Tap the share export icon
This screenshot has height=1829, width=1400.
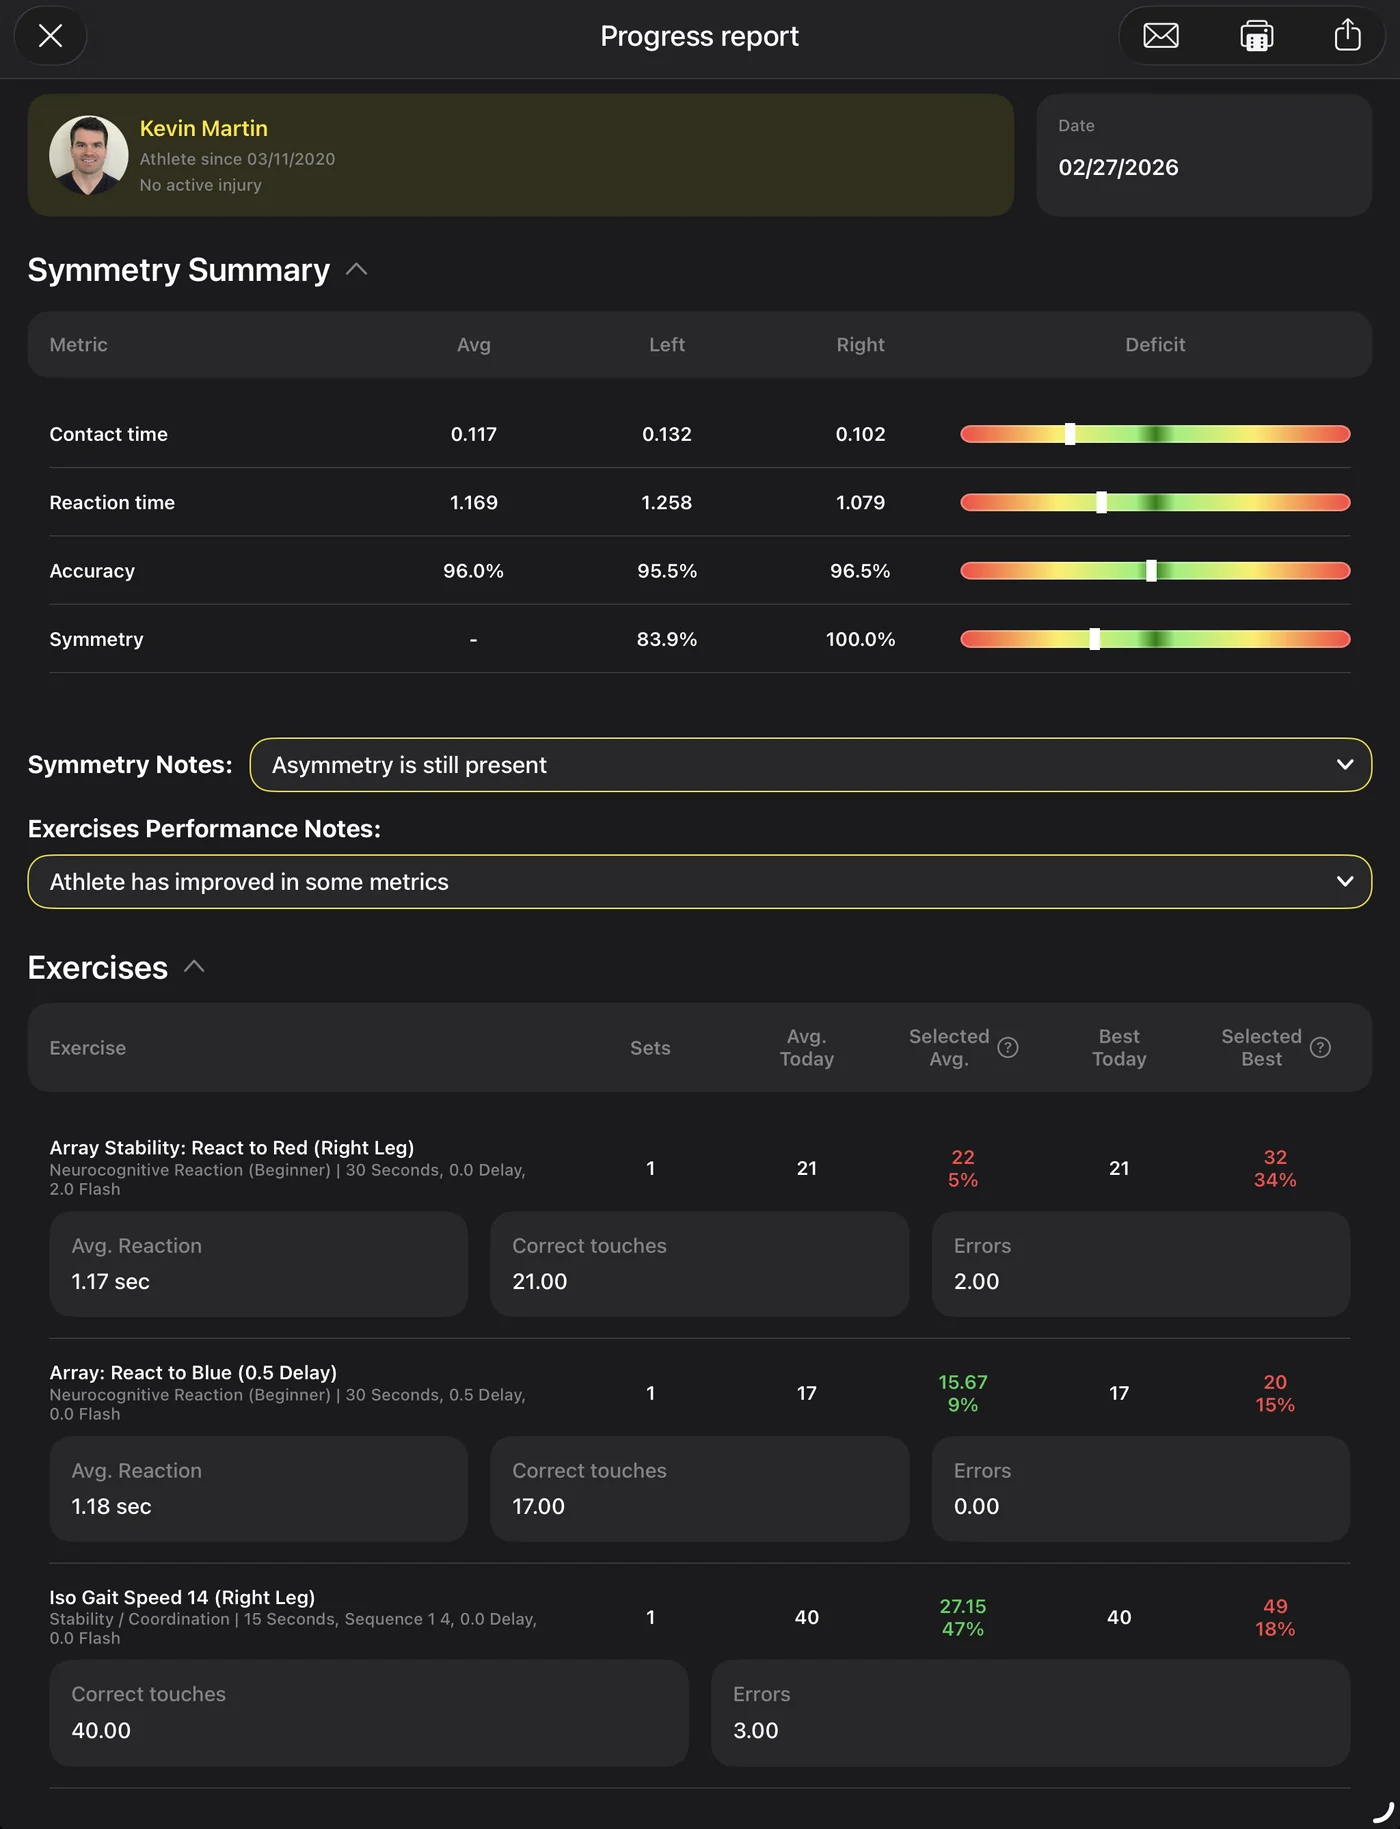pyautogui.click(x=1348, y=35)
